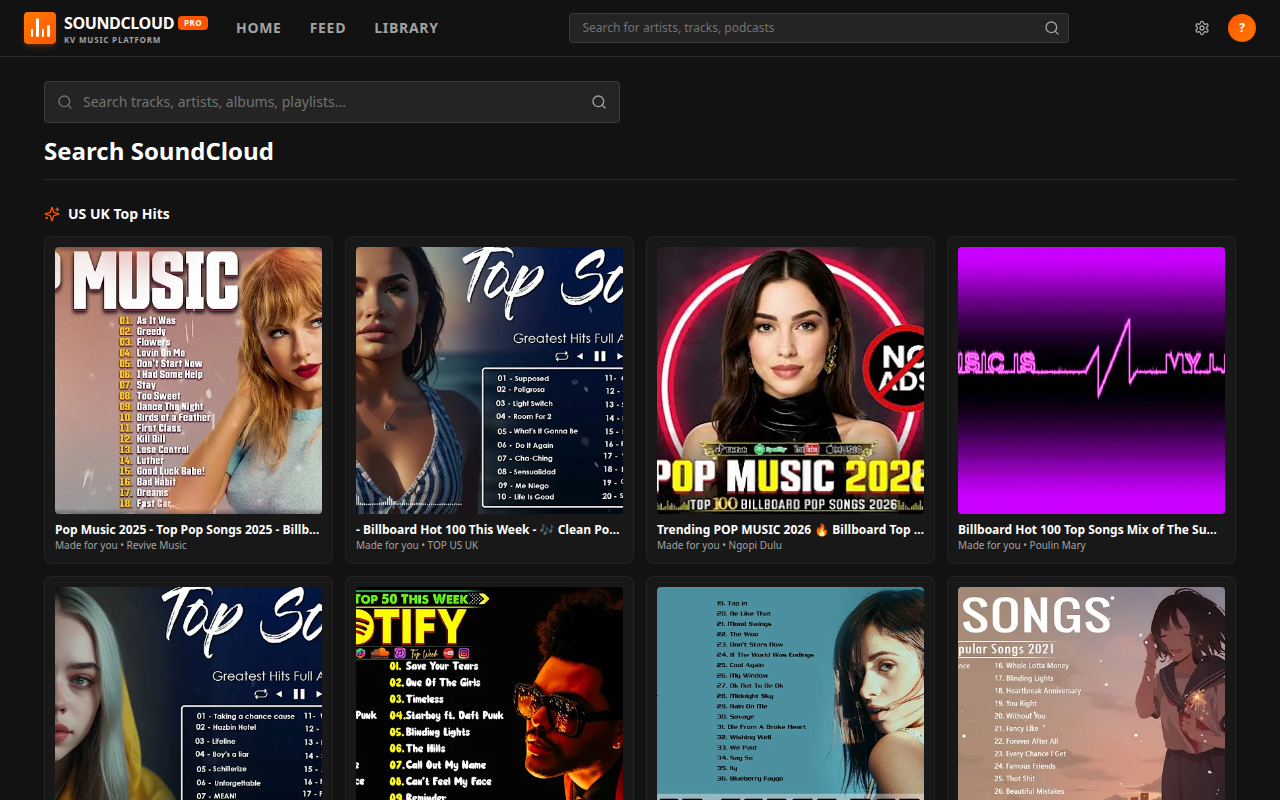Open settings via the gear icon
This screenshot has height=800, width=1280.
coord(1202,28)
